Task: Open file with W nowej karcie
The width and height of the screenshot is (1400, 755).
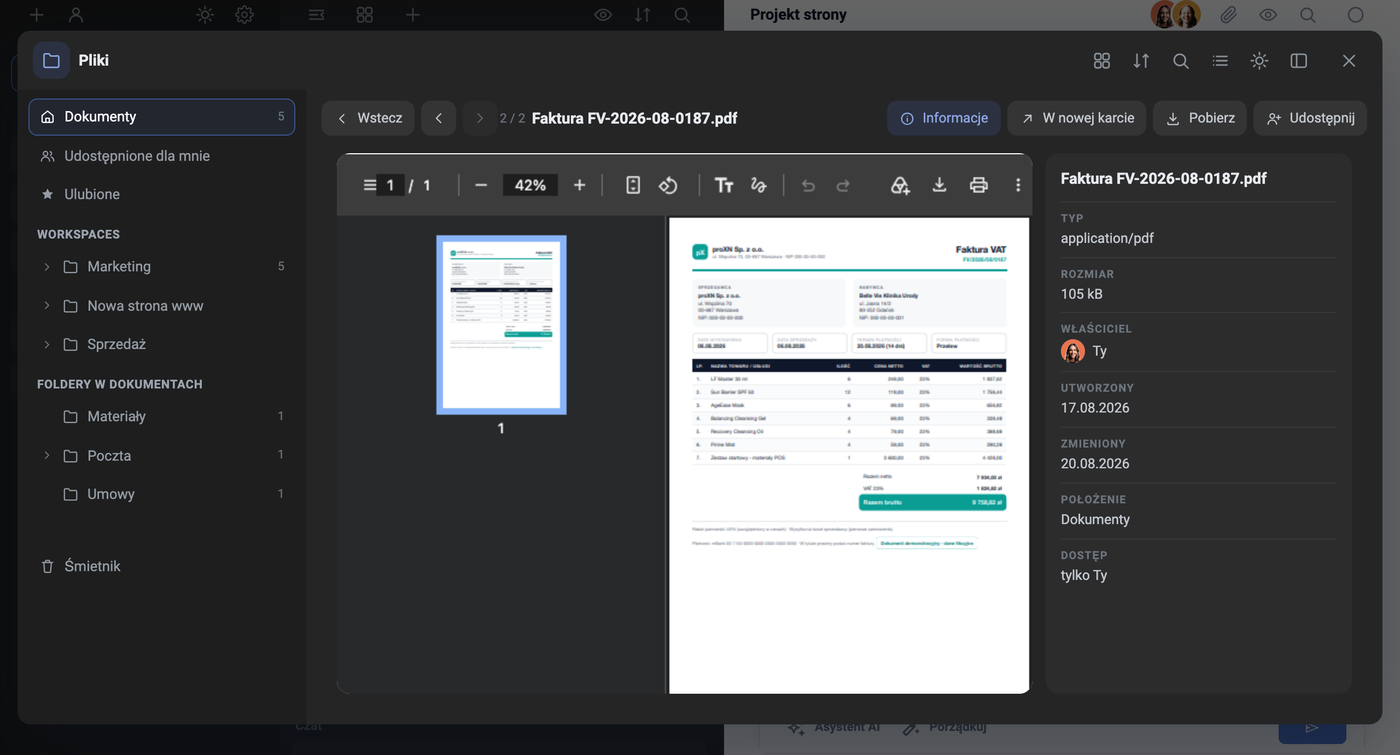Action: 1077,118
